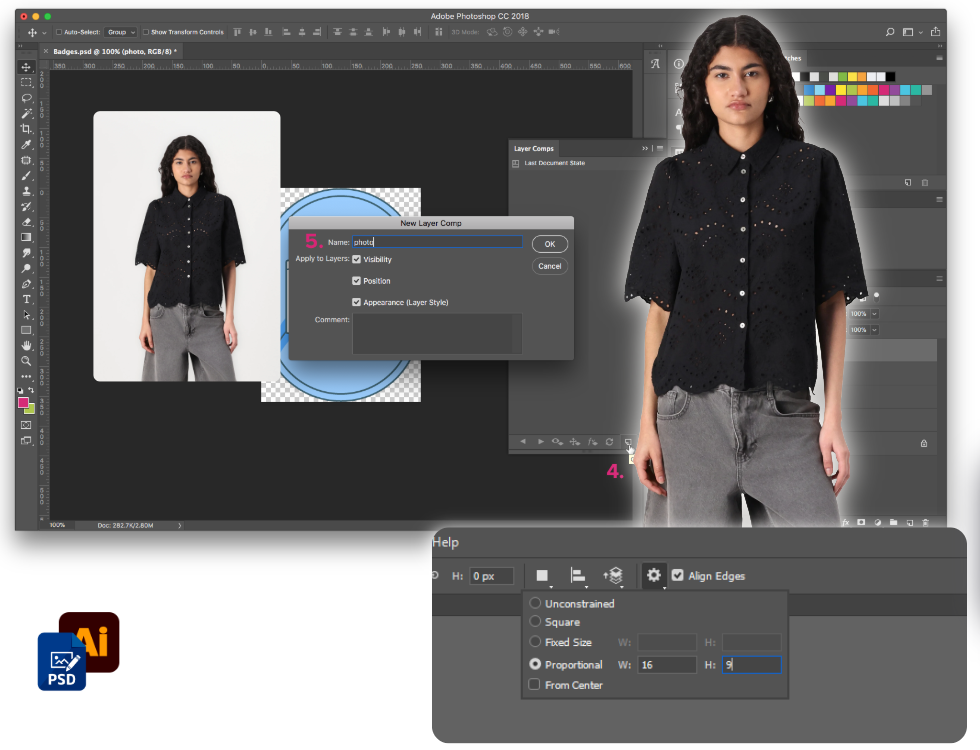Image resolution: width=980 pixels, height=750 pixels.
Task: Open the path arrangement dropdown
Action: [x=613, y=576]
